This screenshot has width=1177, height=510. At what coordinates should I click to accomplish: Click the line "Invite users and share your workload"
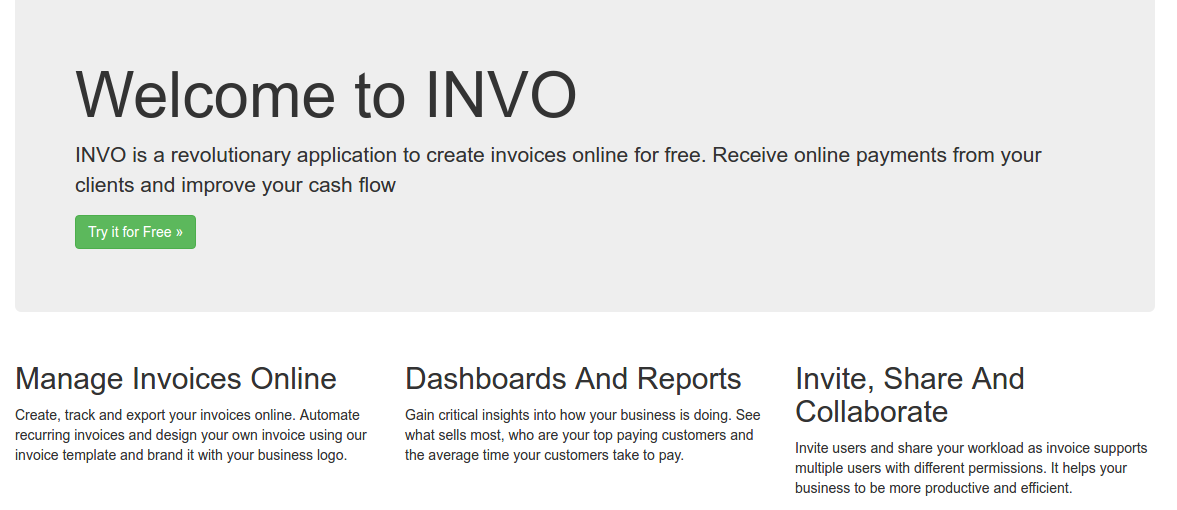pyautogui.click(x=971, y=448)
